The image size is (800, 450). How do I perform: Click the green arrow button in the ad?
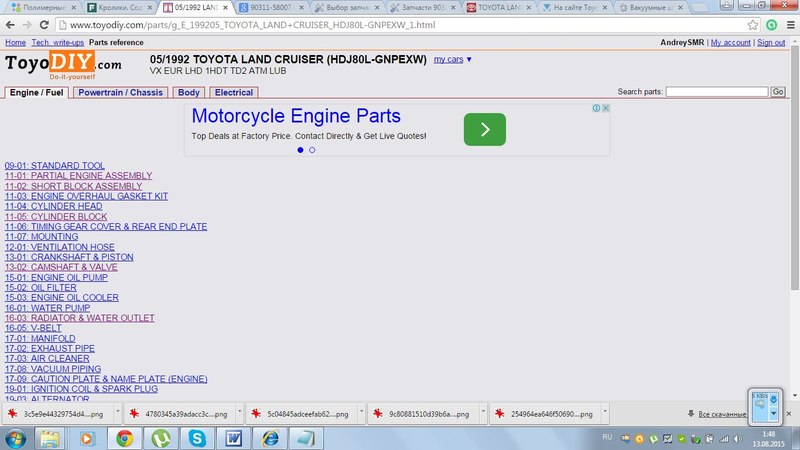(484, 129)
